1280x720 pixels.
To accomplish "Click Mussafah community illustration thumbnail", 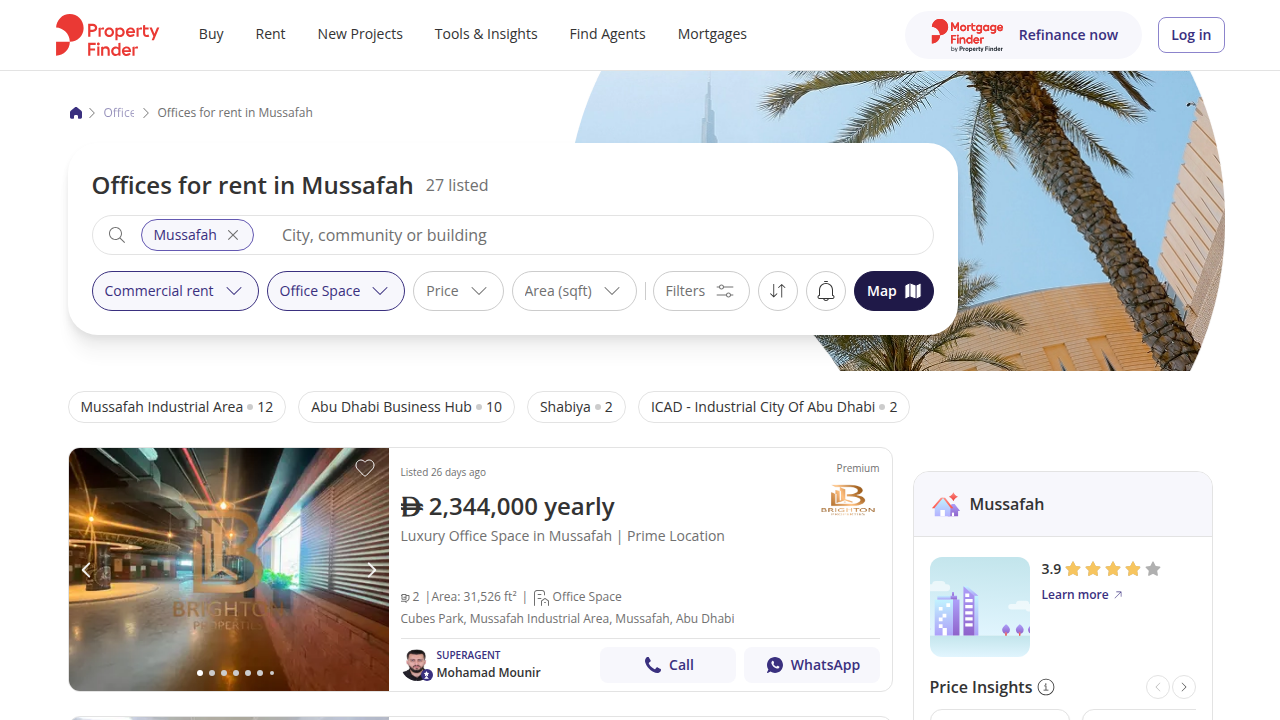I will click(x=980, y=607).
